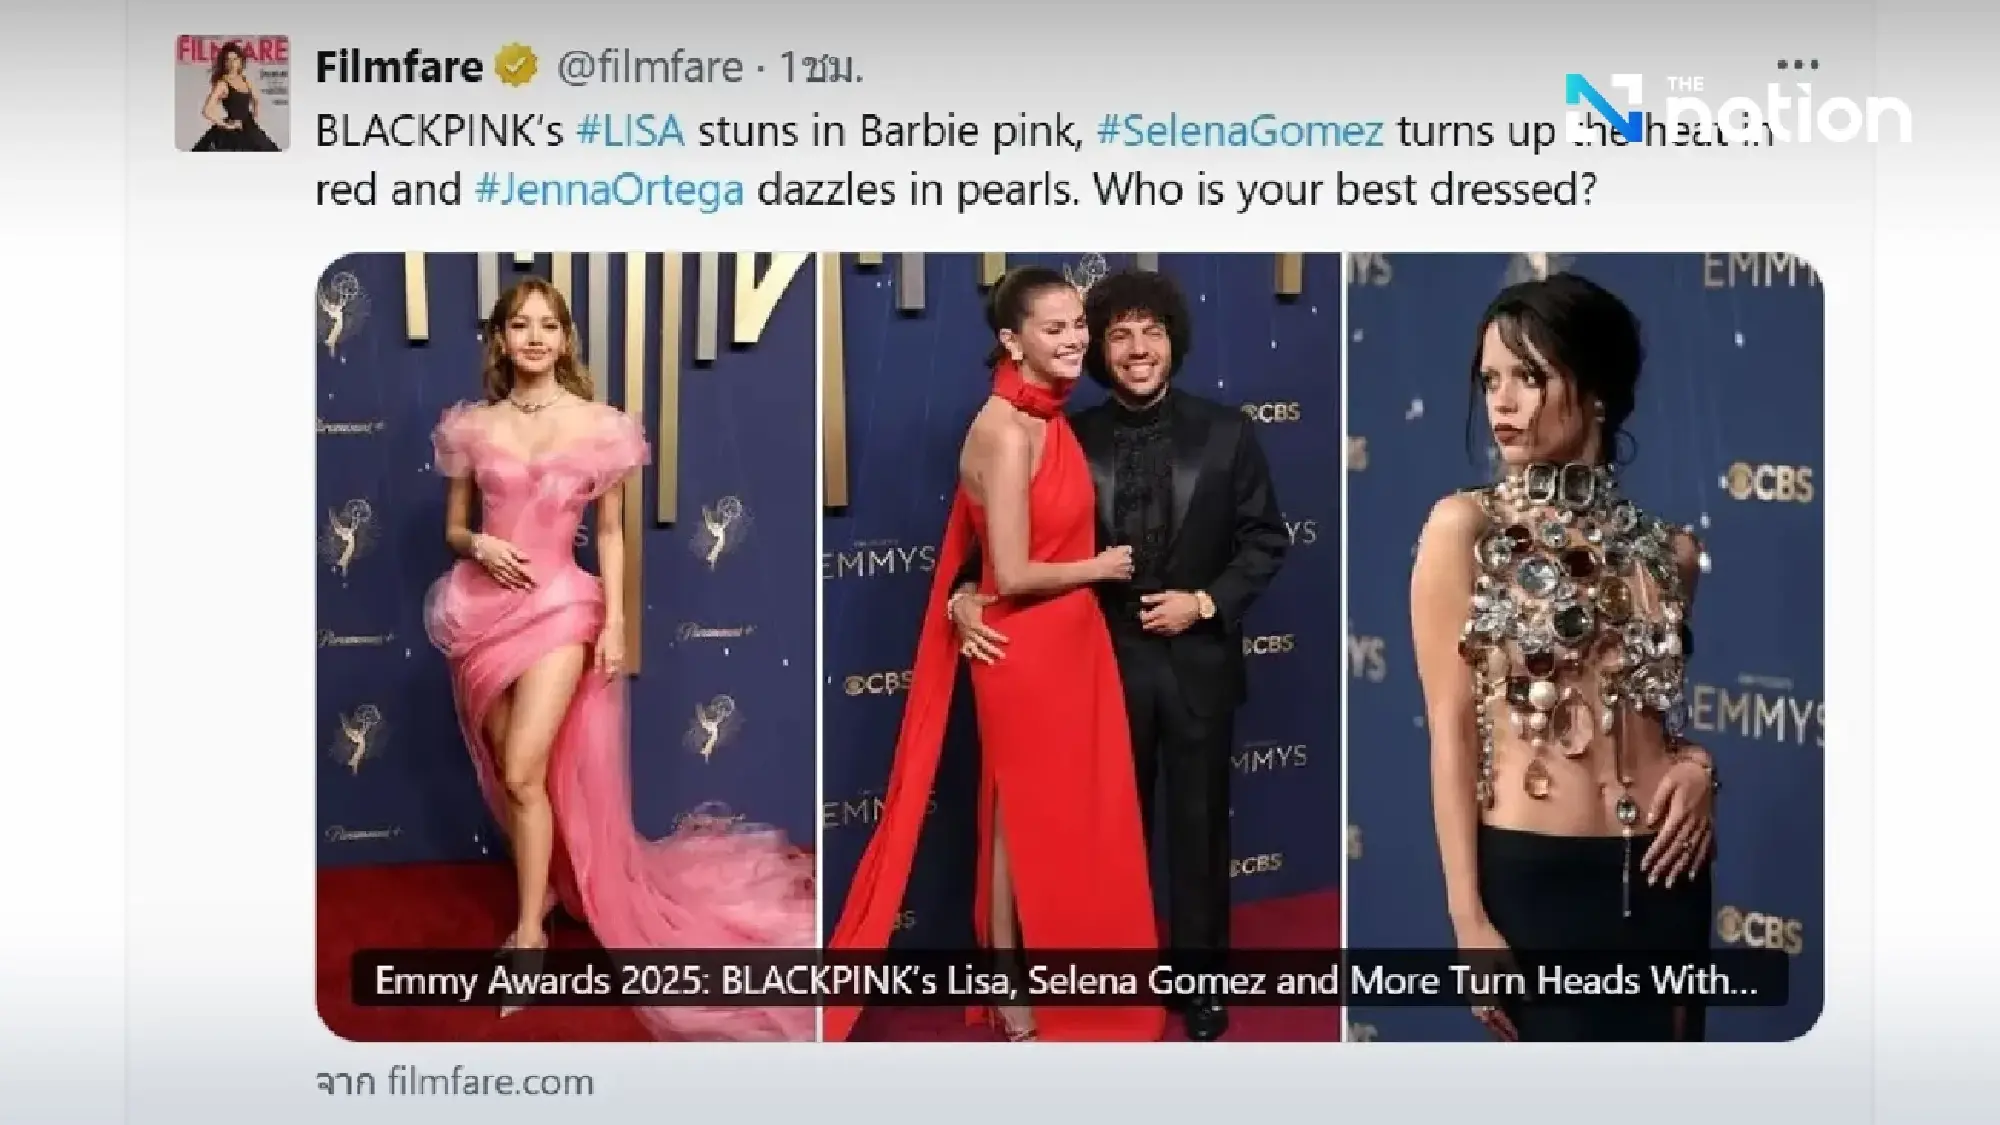Click the white "nation" wordmark watermark
This screenshot has height=1125, width=2000.
click(1790, 115)
